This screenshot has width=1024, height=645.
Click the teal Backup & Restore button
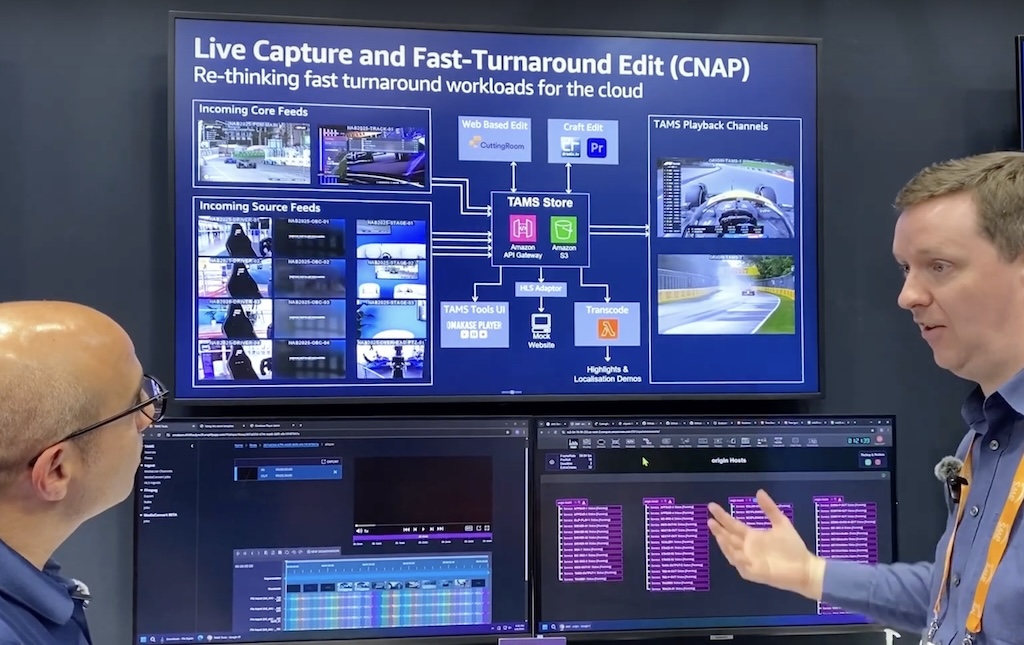pos(868,462)
